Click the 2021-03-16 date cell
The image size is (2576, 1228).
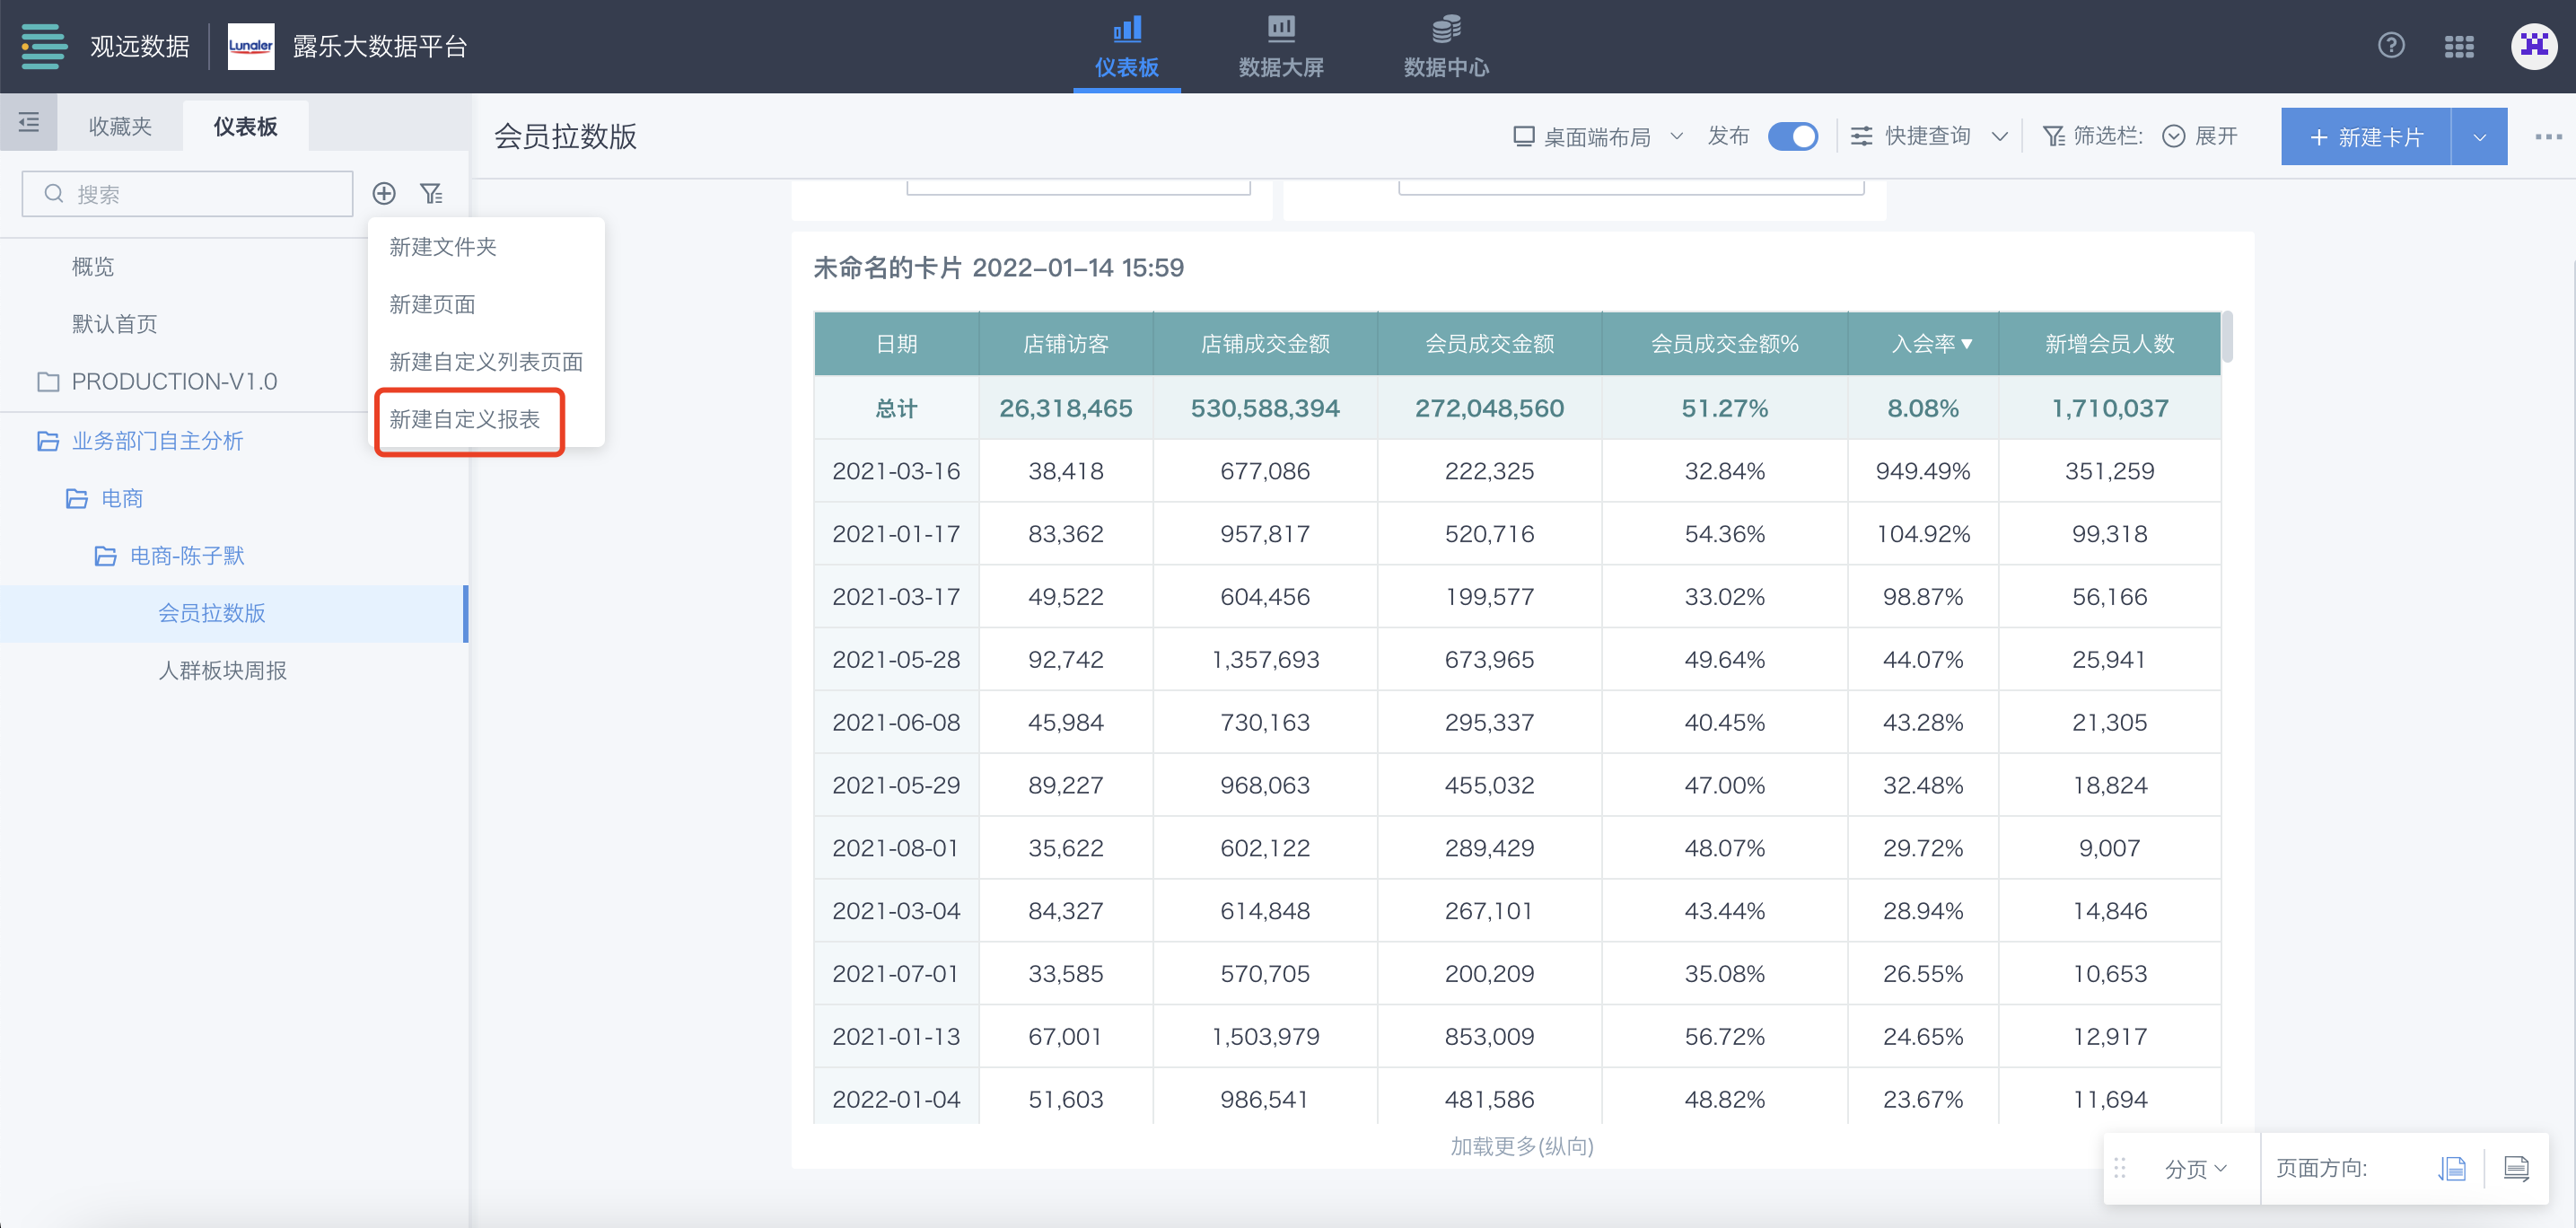point(896,471)
